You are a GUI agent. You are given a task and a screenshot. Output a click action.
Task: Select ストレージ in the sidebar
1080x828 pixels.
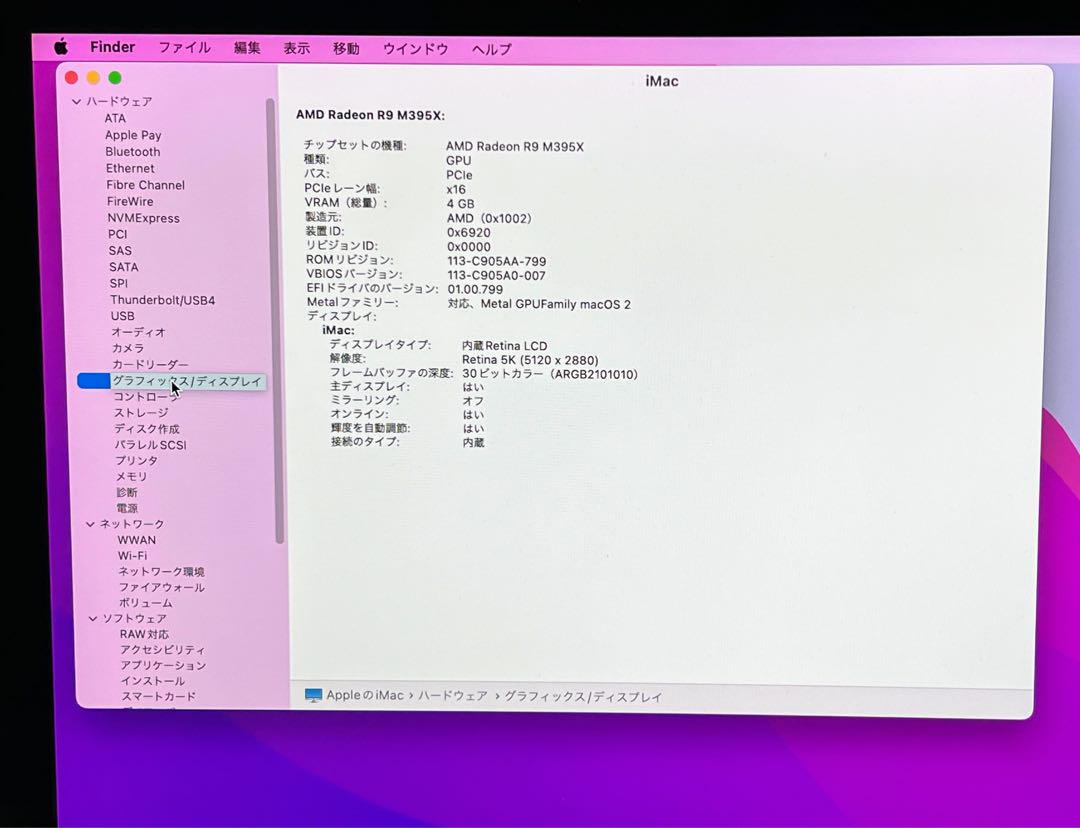(x=141, y=413)
